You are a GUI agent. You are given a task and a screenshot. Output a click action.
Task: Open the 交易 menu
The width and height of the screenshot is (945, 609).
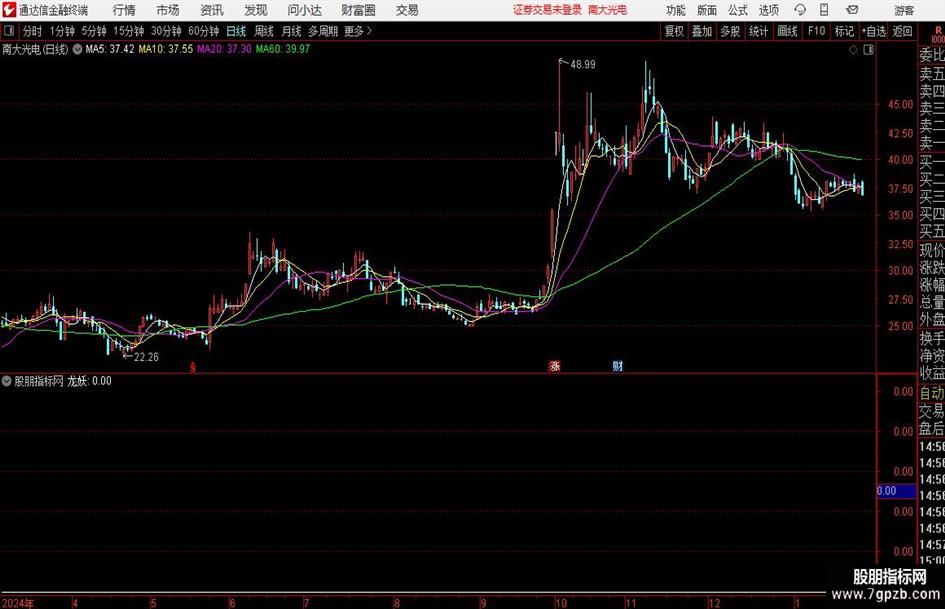click(x=407, y=10)
